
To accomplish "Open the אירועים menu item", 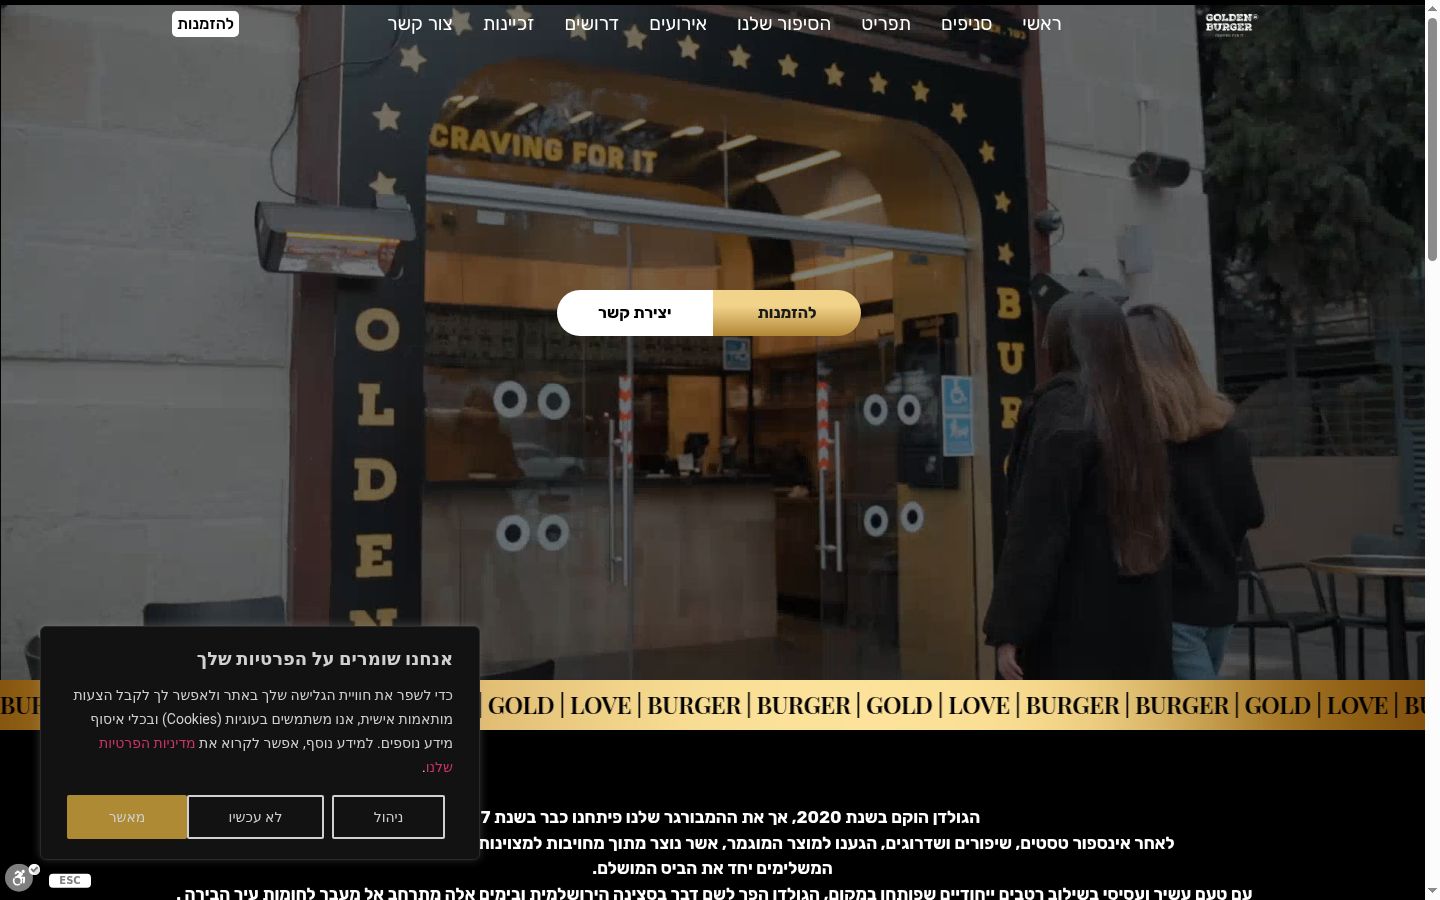I will [678, 24].
